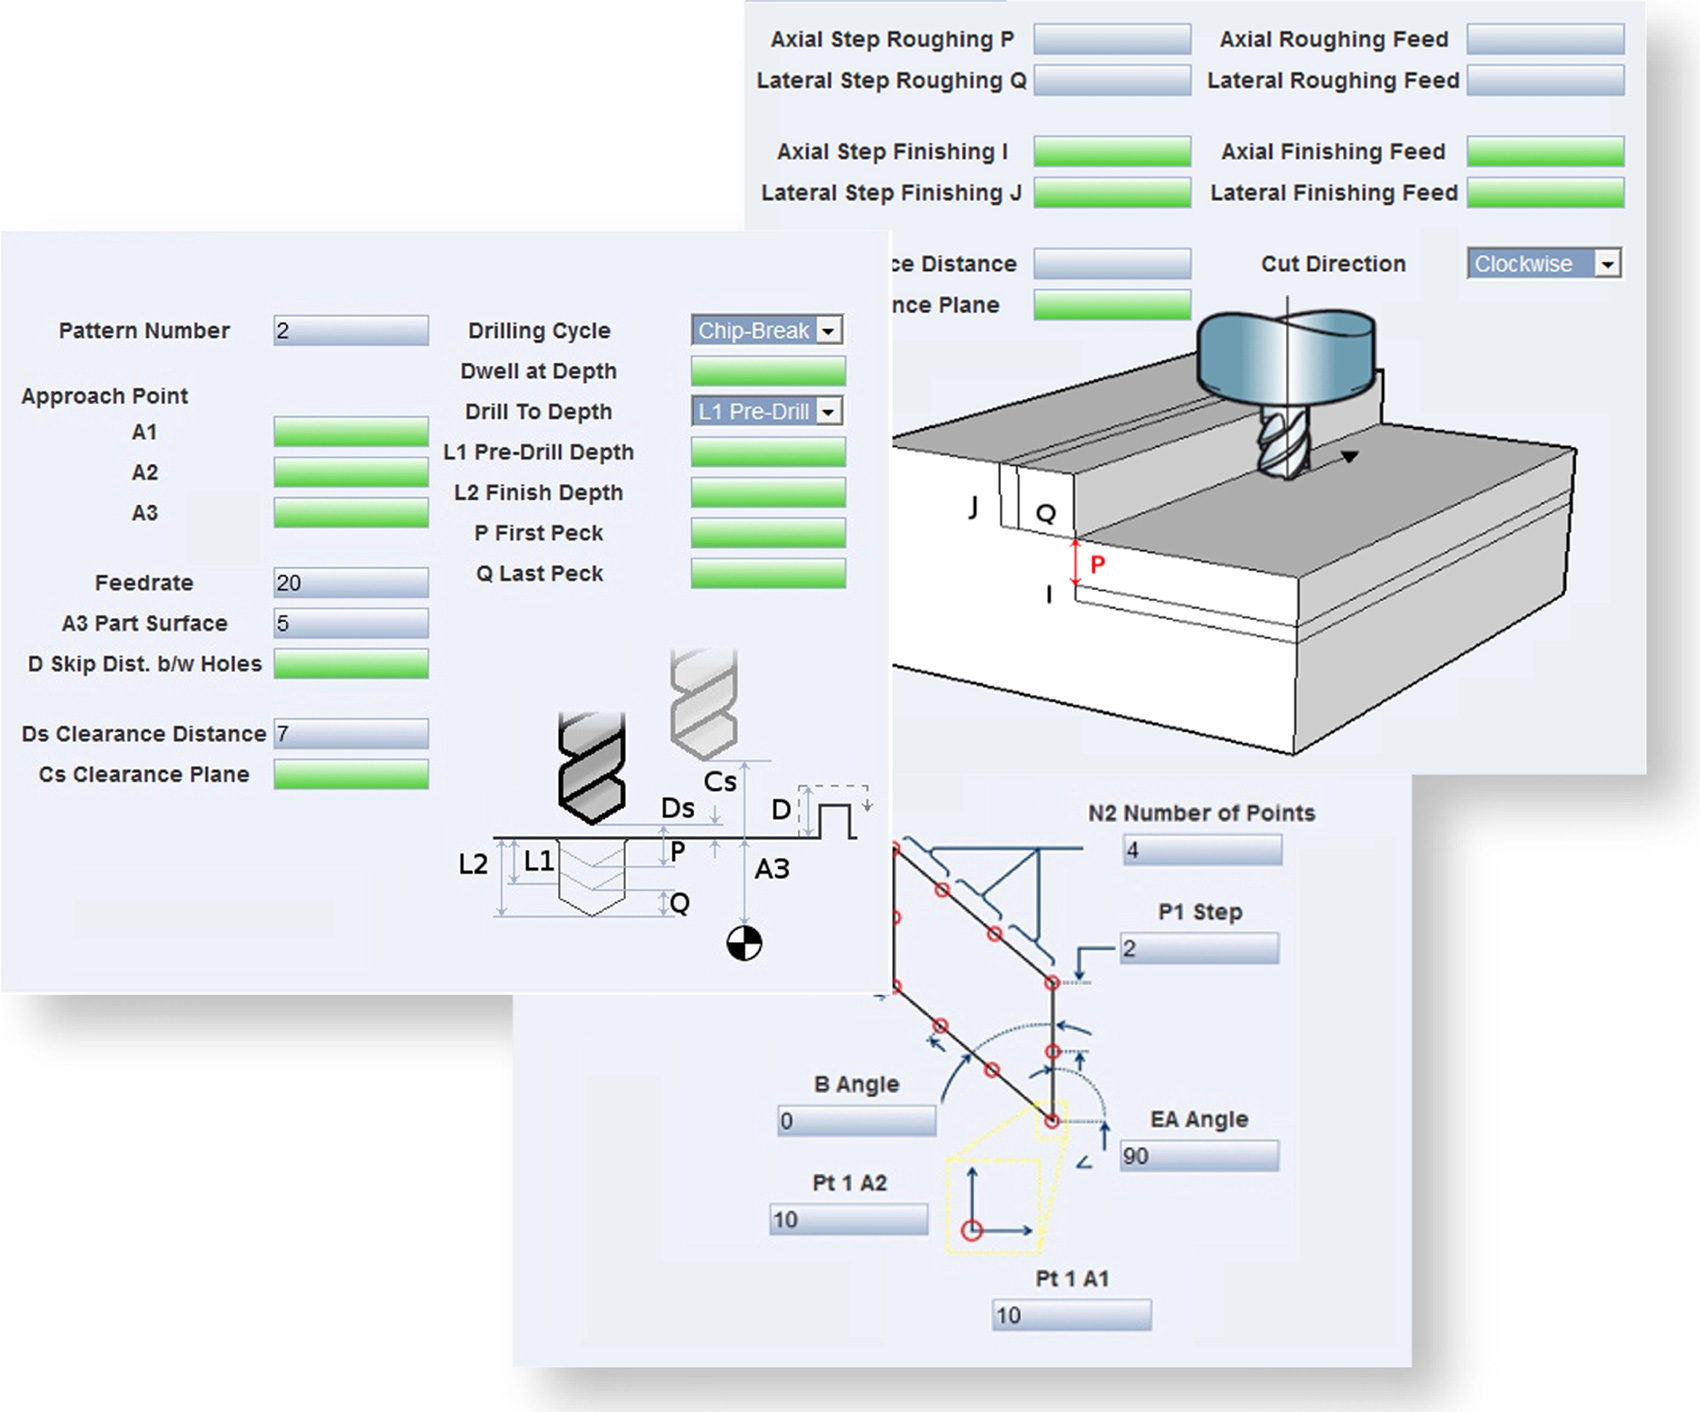
Task: Select the N2 Number of Points field
Action: point(1202,851)
